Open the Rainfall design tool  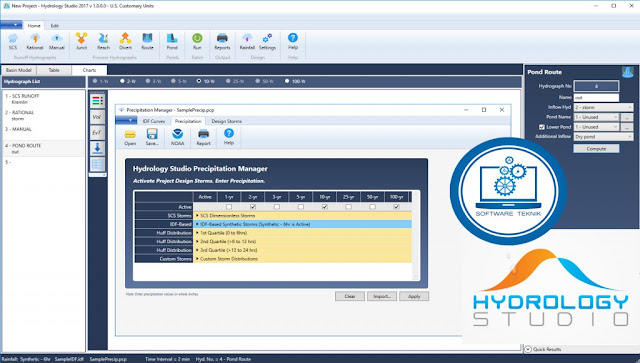pos(247,42)
